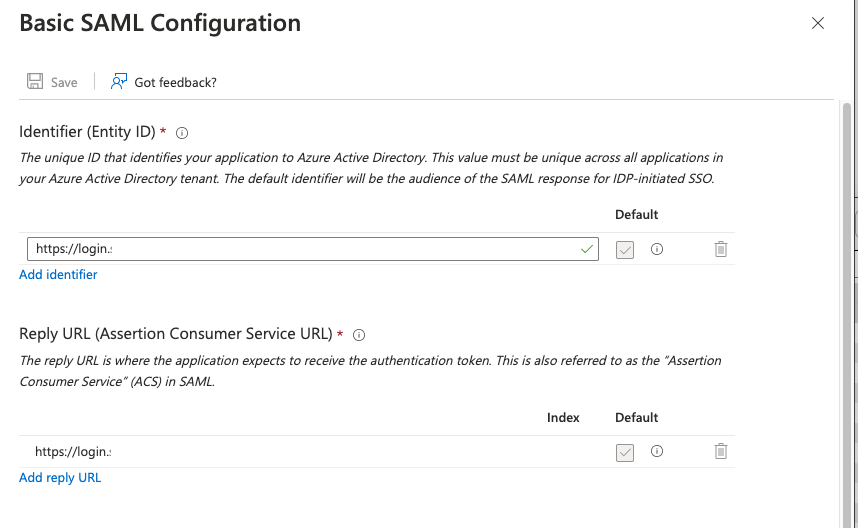The width and height of the screenshot is (858, 528).
Task: Close the Basic SAML Configuration panel
Action: click(818, 23)
